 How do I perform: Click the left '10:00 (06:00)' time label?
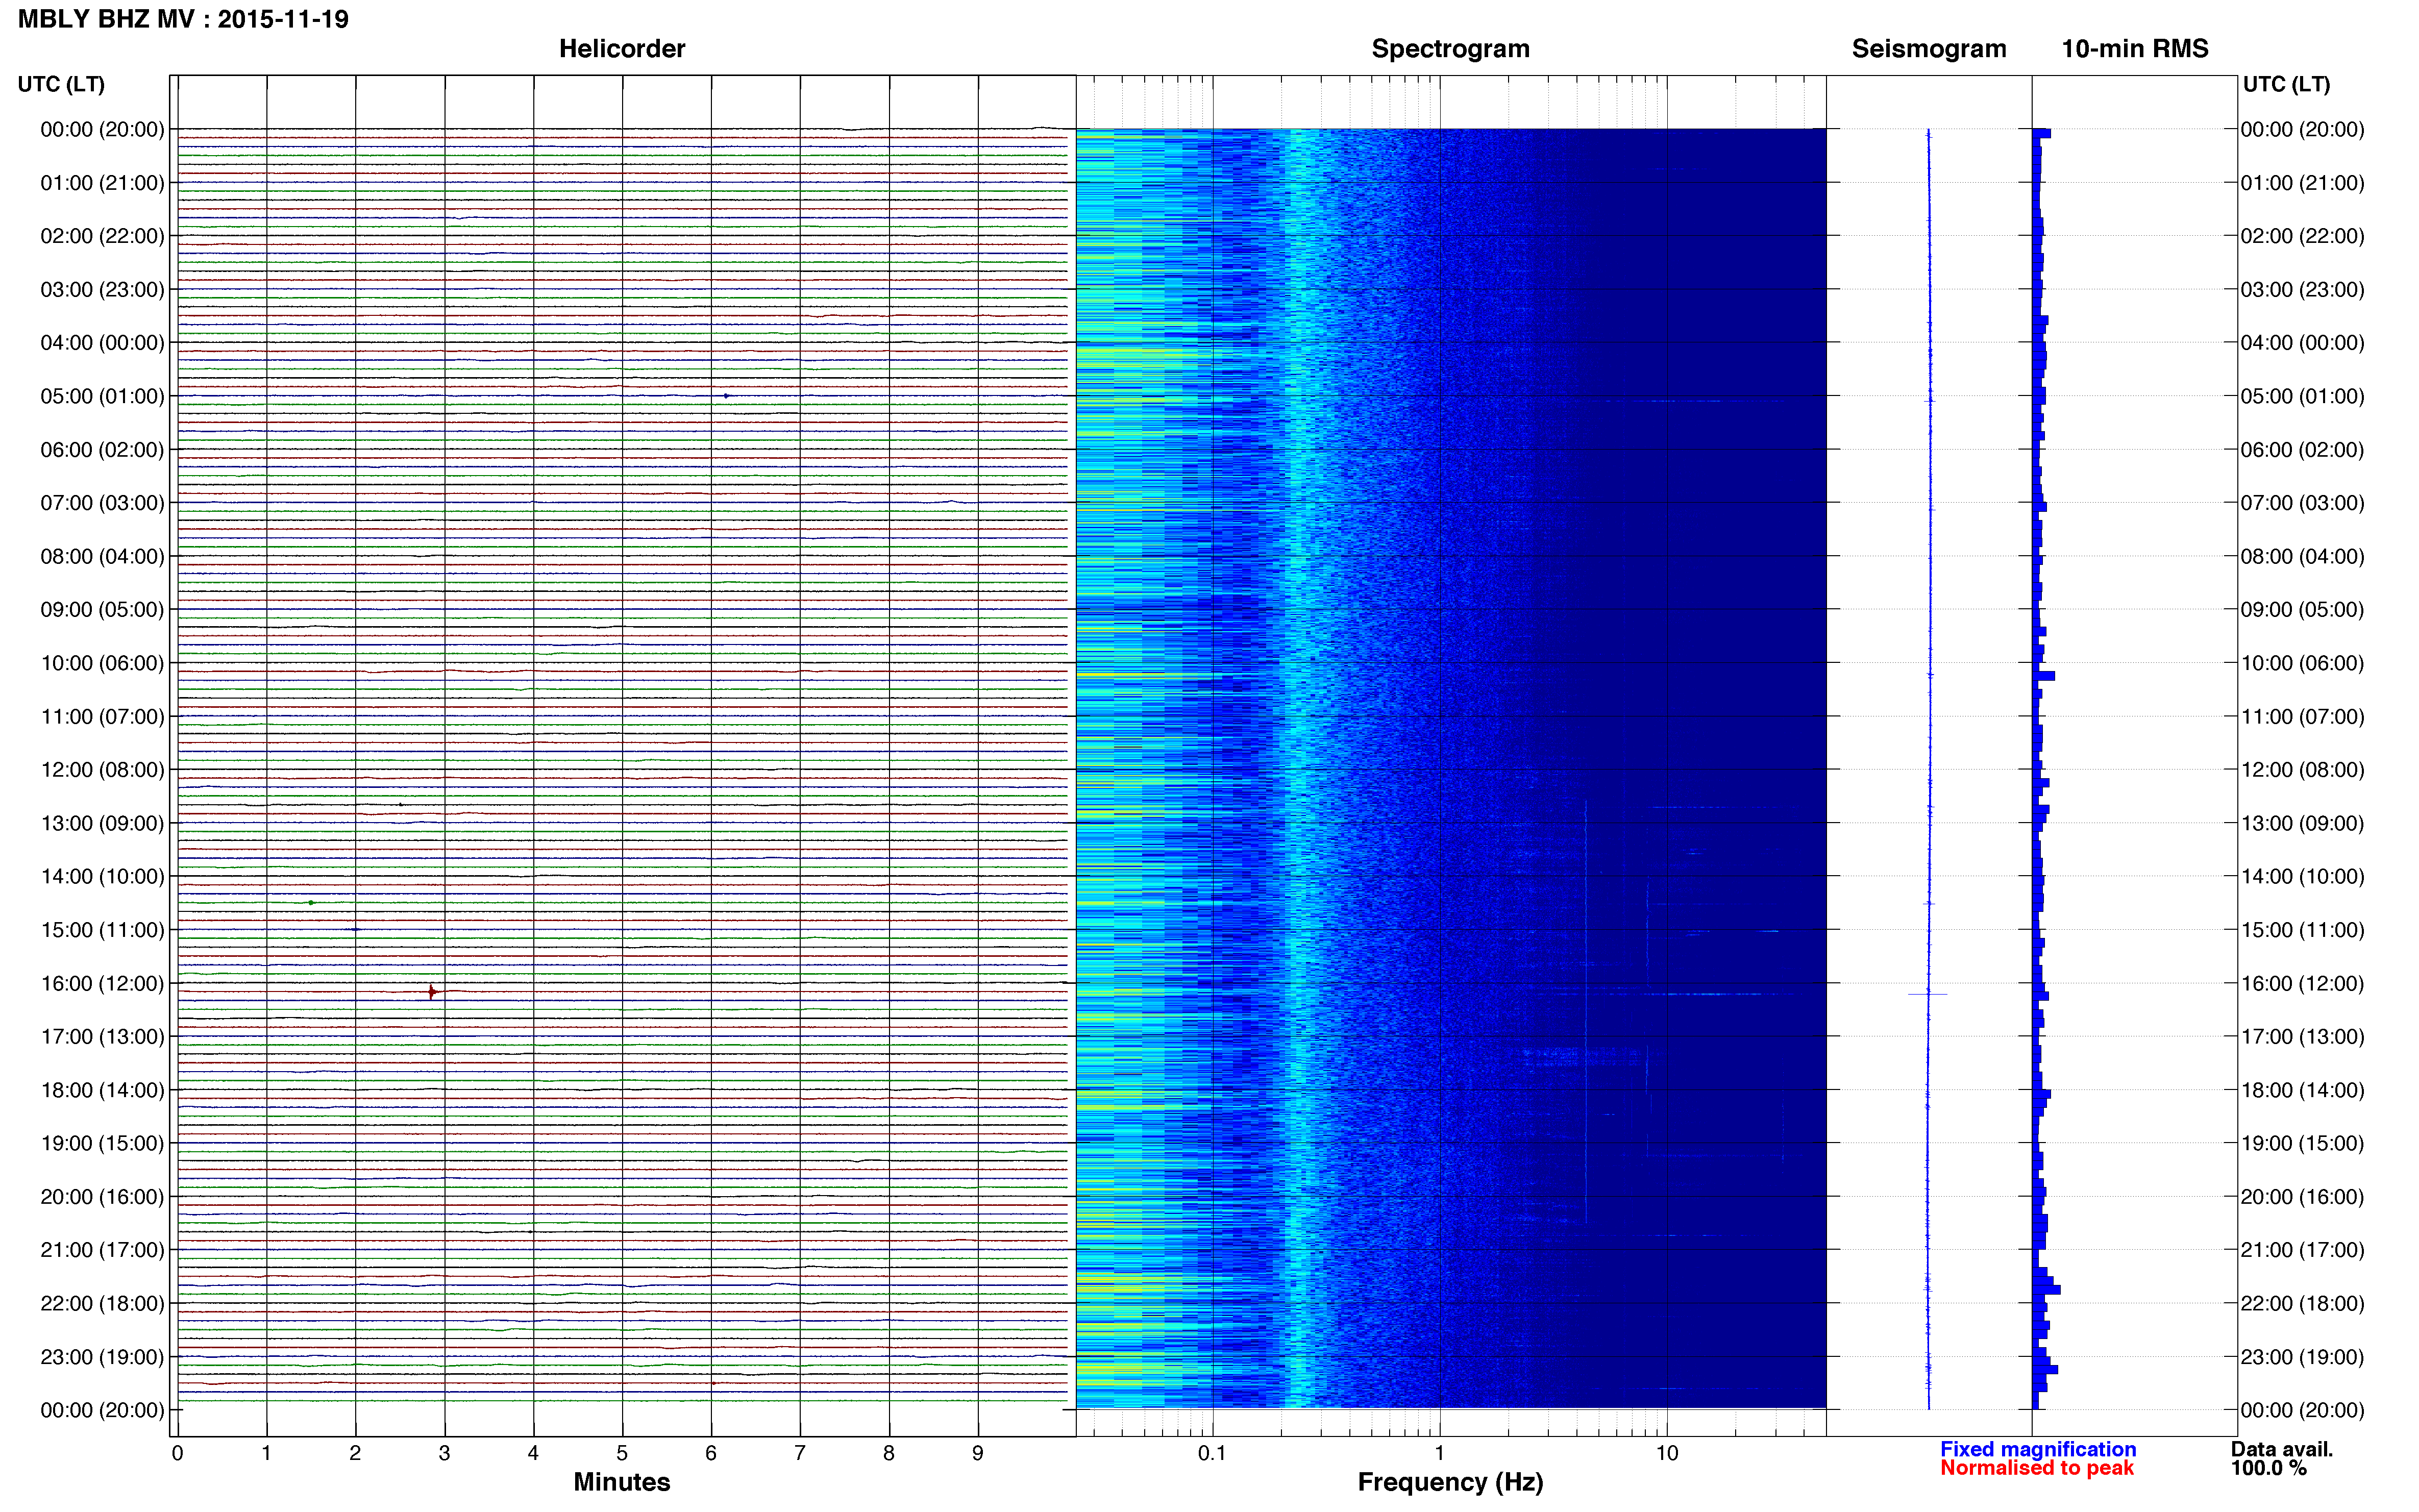[x=102, y=663]
